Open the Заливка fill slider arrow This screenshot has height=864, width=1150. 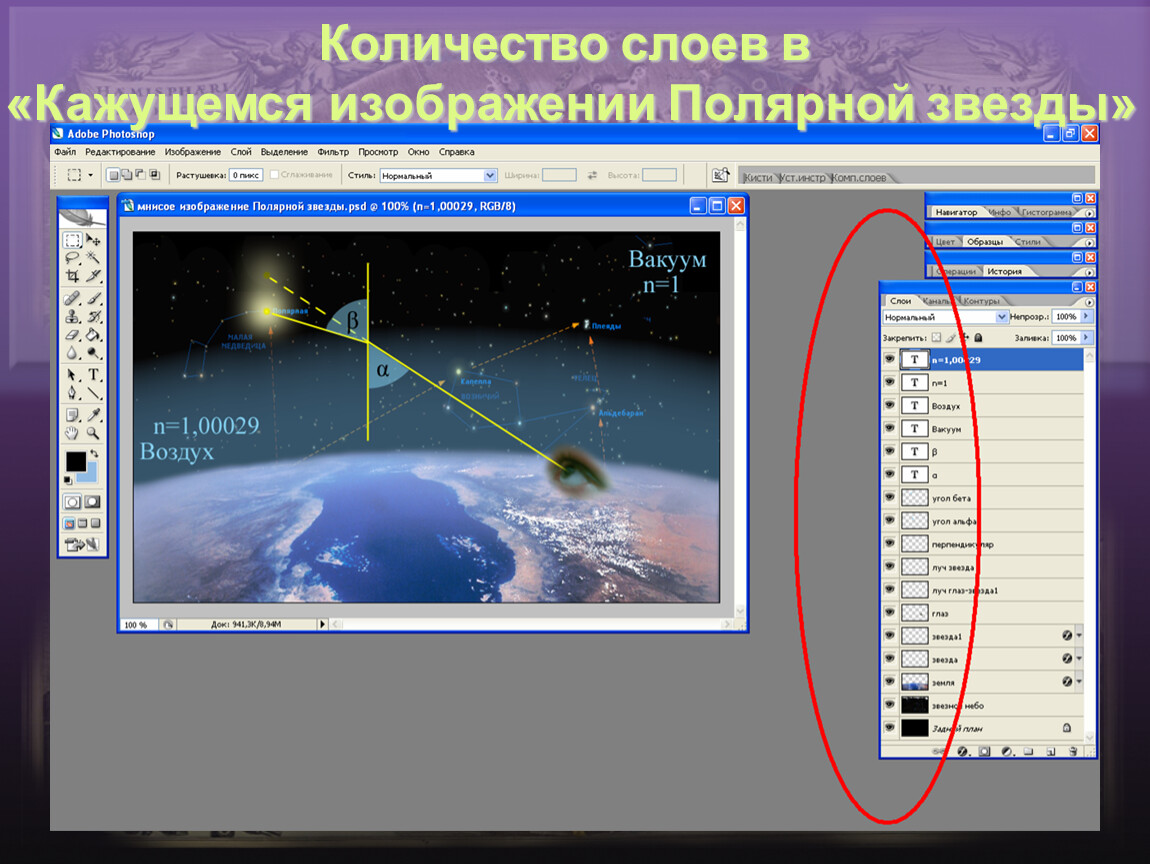1086,337
